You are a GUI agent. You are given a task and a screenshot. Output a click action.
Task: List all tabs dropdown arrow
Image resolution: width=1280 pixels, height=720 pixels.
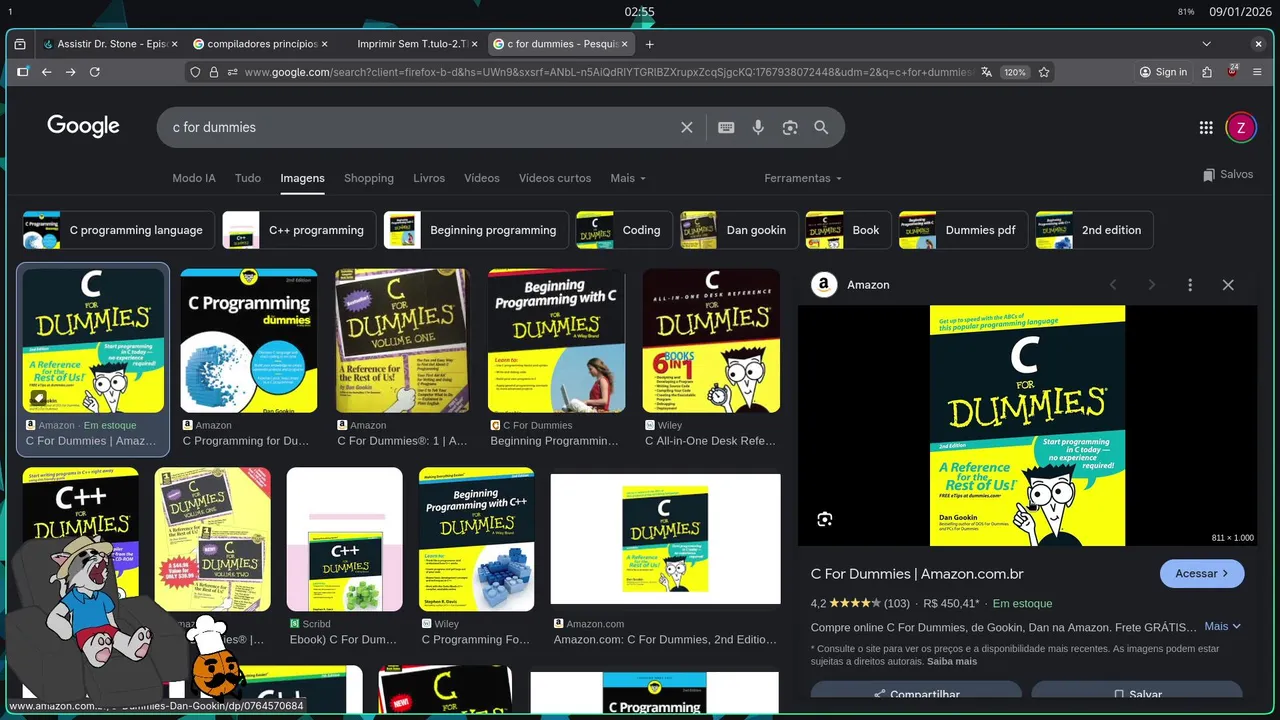point(1207,44)
